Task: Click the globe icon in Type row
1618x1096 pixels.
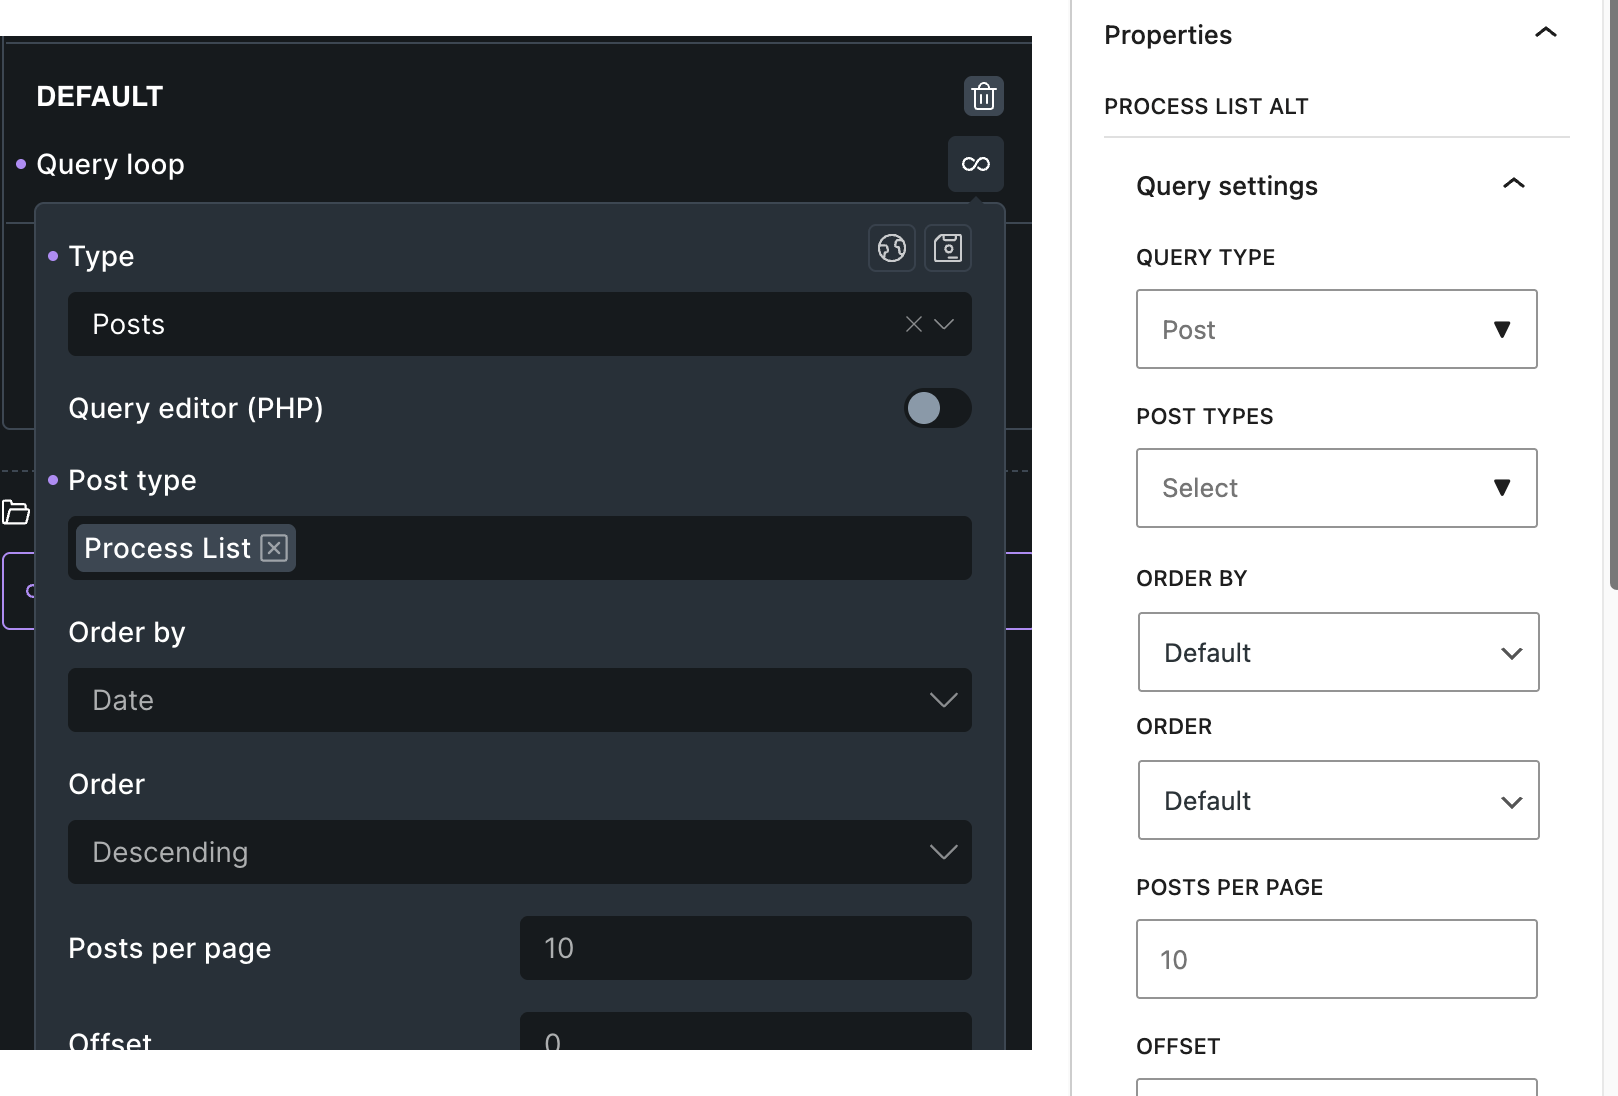Action: (891, 247)
